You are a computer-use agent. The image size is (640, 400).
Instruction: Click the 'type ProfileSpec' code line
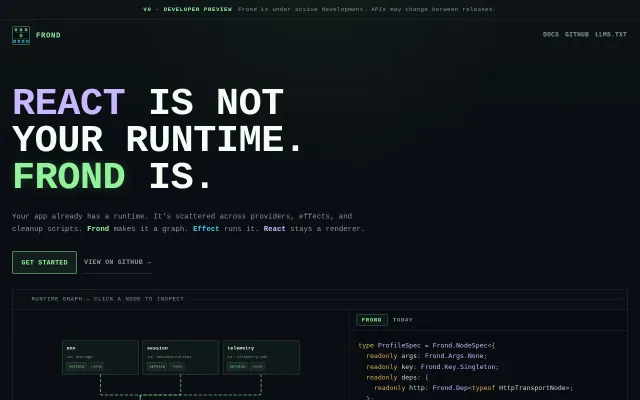[427, 345]
